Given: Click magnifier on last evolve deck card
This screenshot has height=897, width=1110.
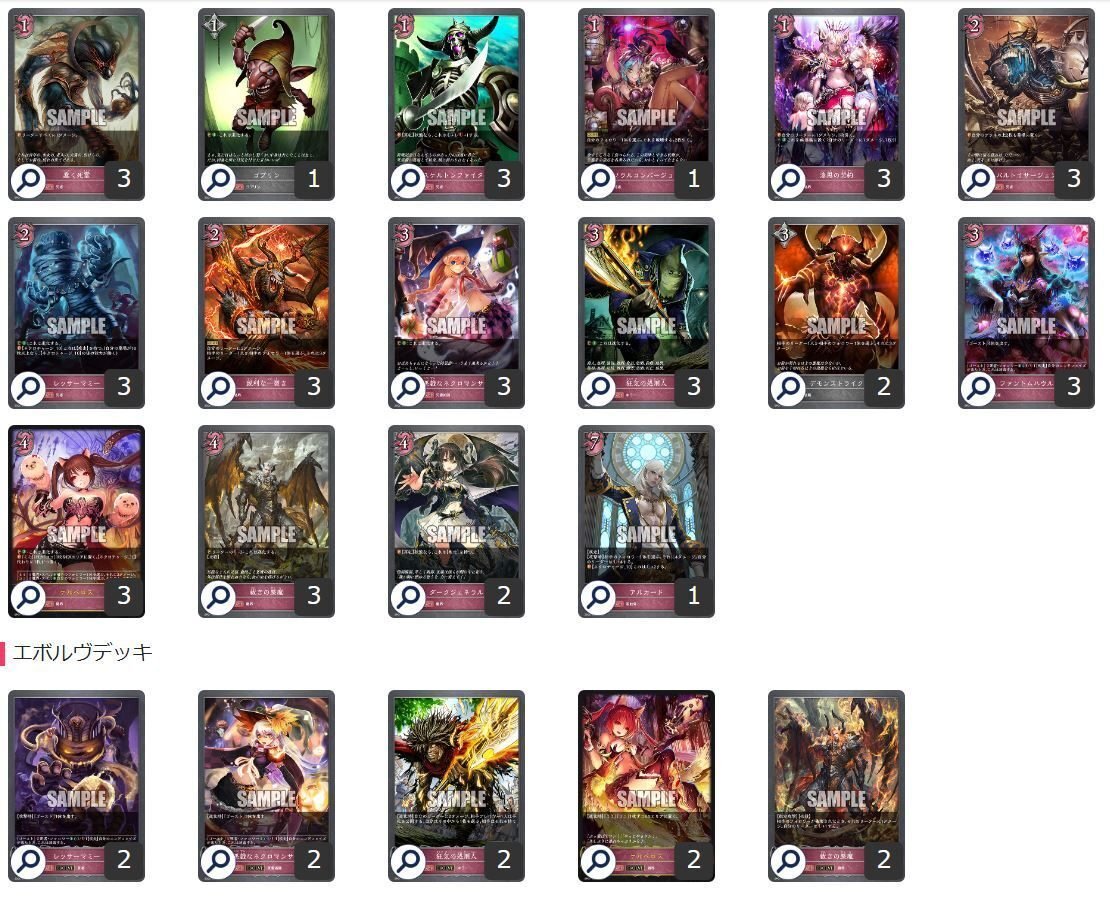Looking at the screenshot, I should 788,862.
